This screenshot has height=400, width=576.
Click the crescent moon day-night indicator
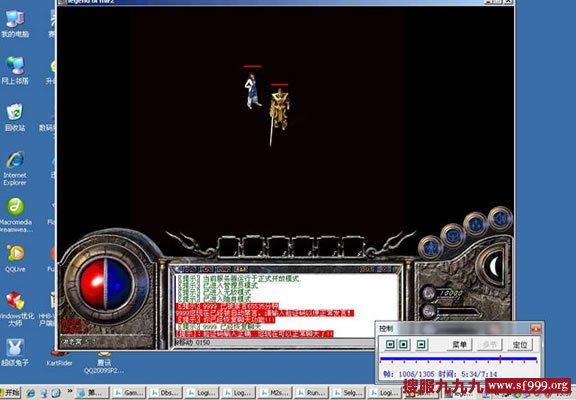pos(494,266)
